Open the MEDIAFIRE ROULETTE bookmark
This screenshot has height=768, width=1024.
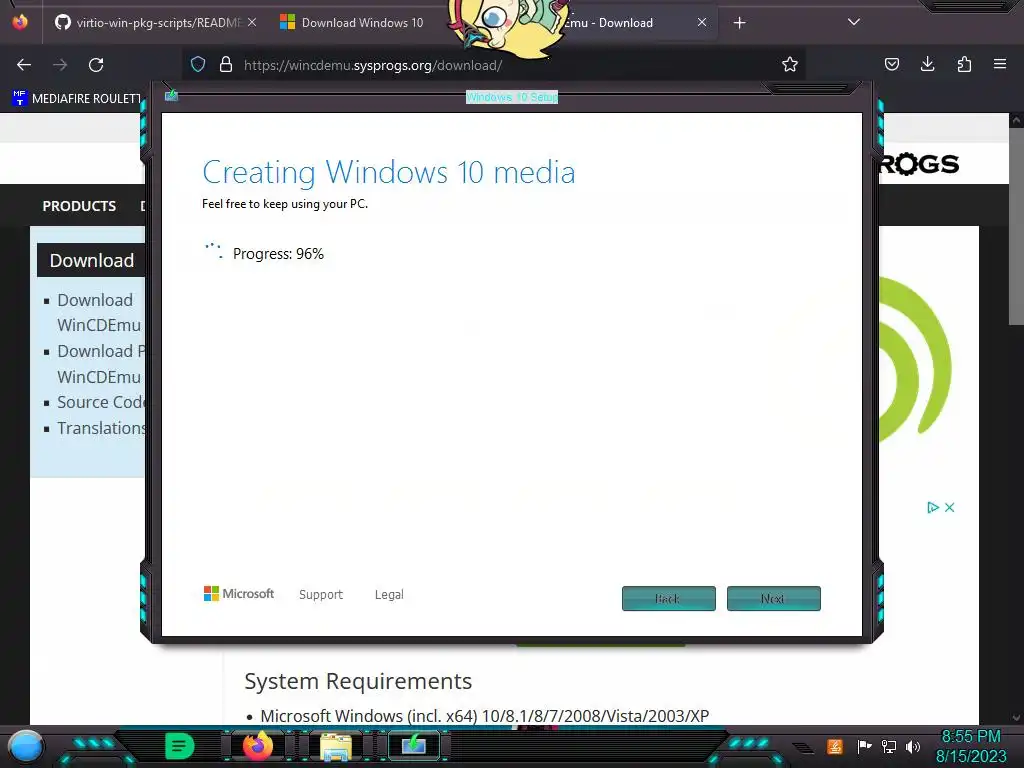[x=77, y=99]
